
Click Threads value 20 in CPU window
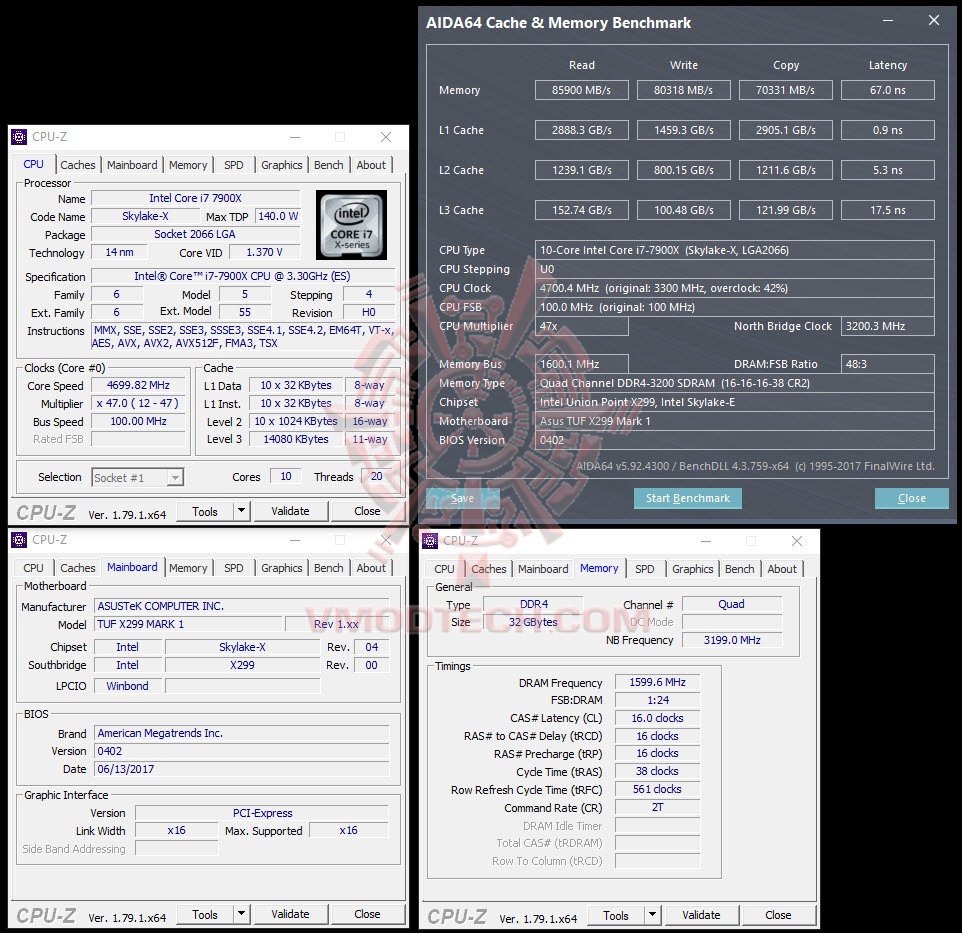coord(377,477)
